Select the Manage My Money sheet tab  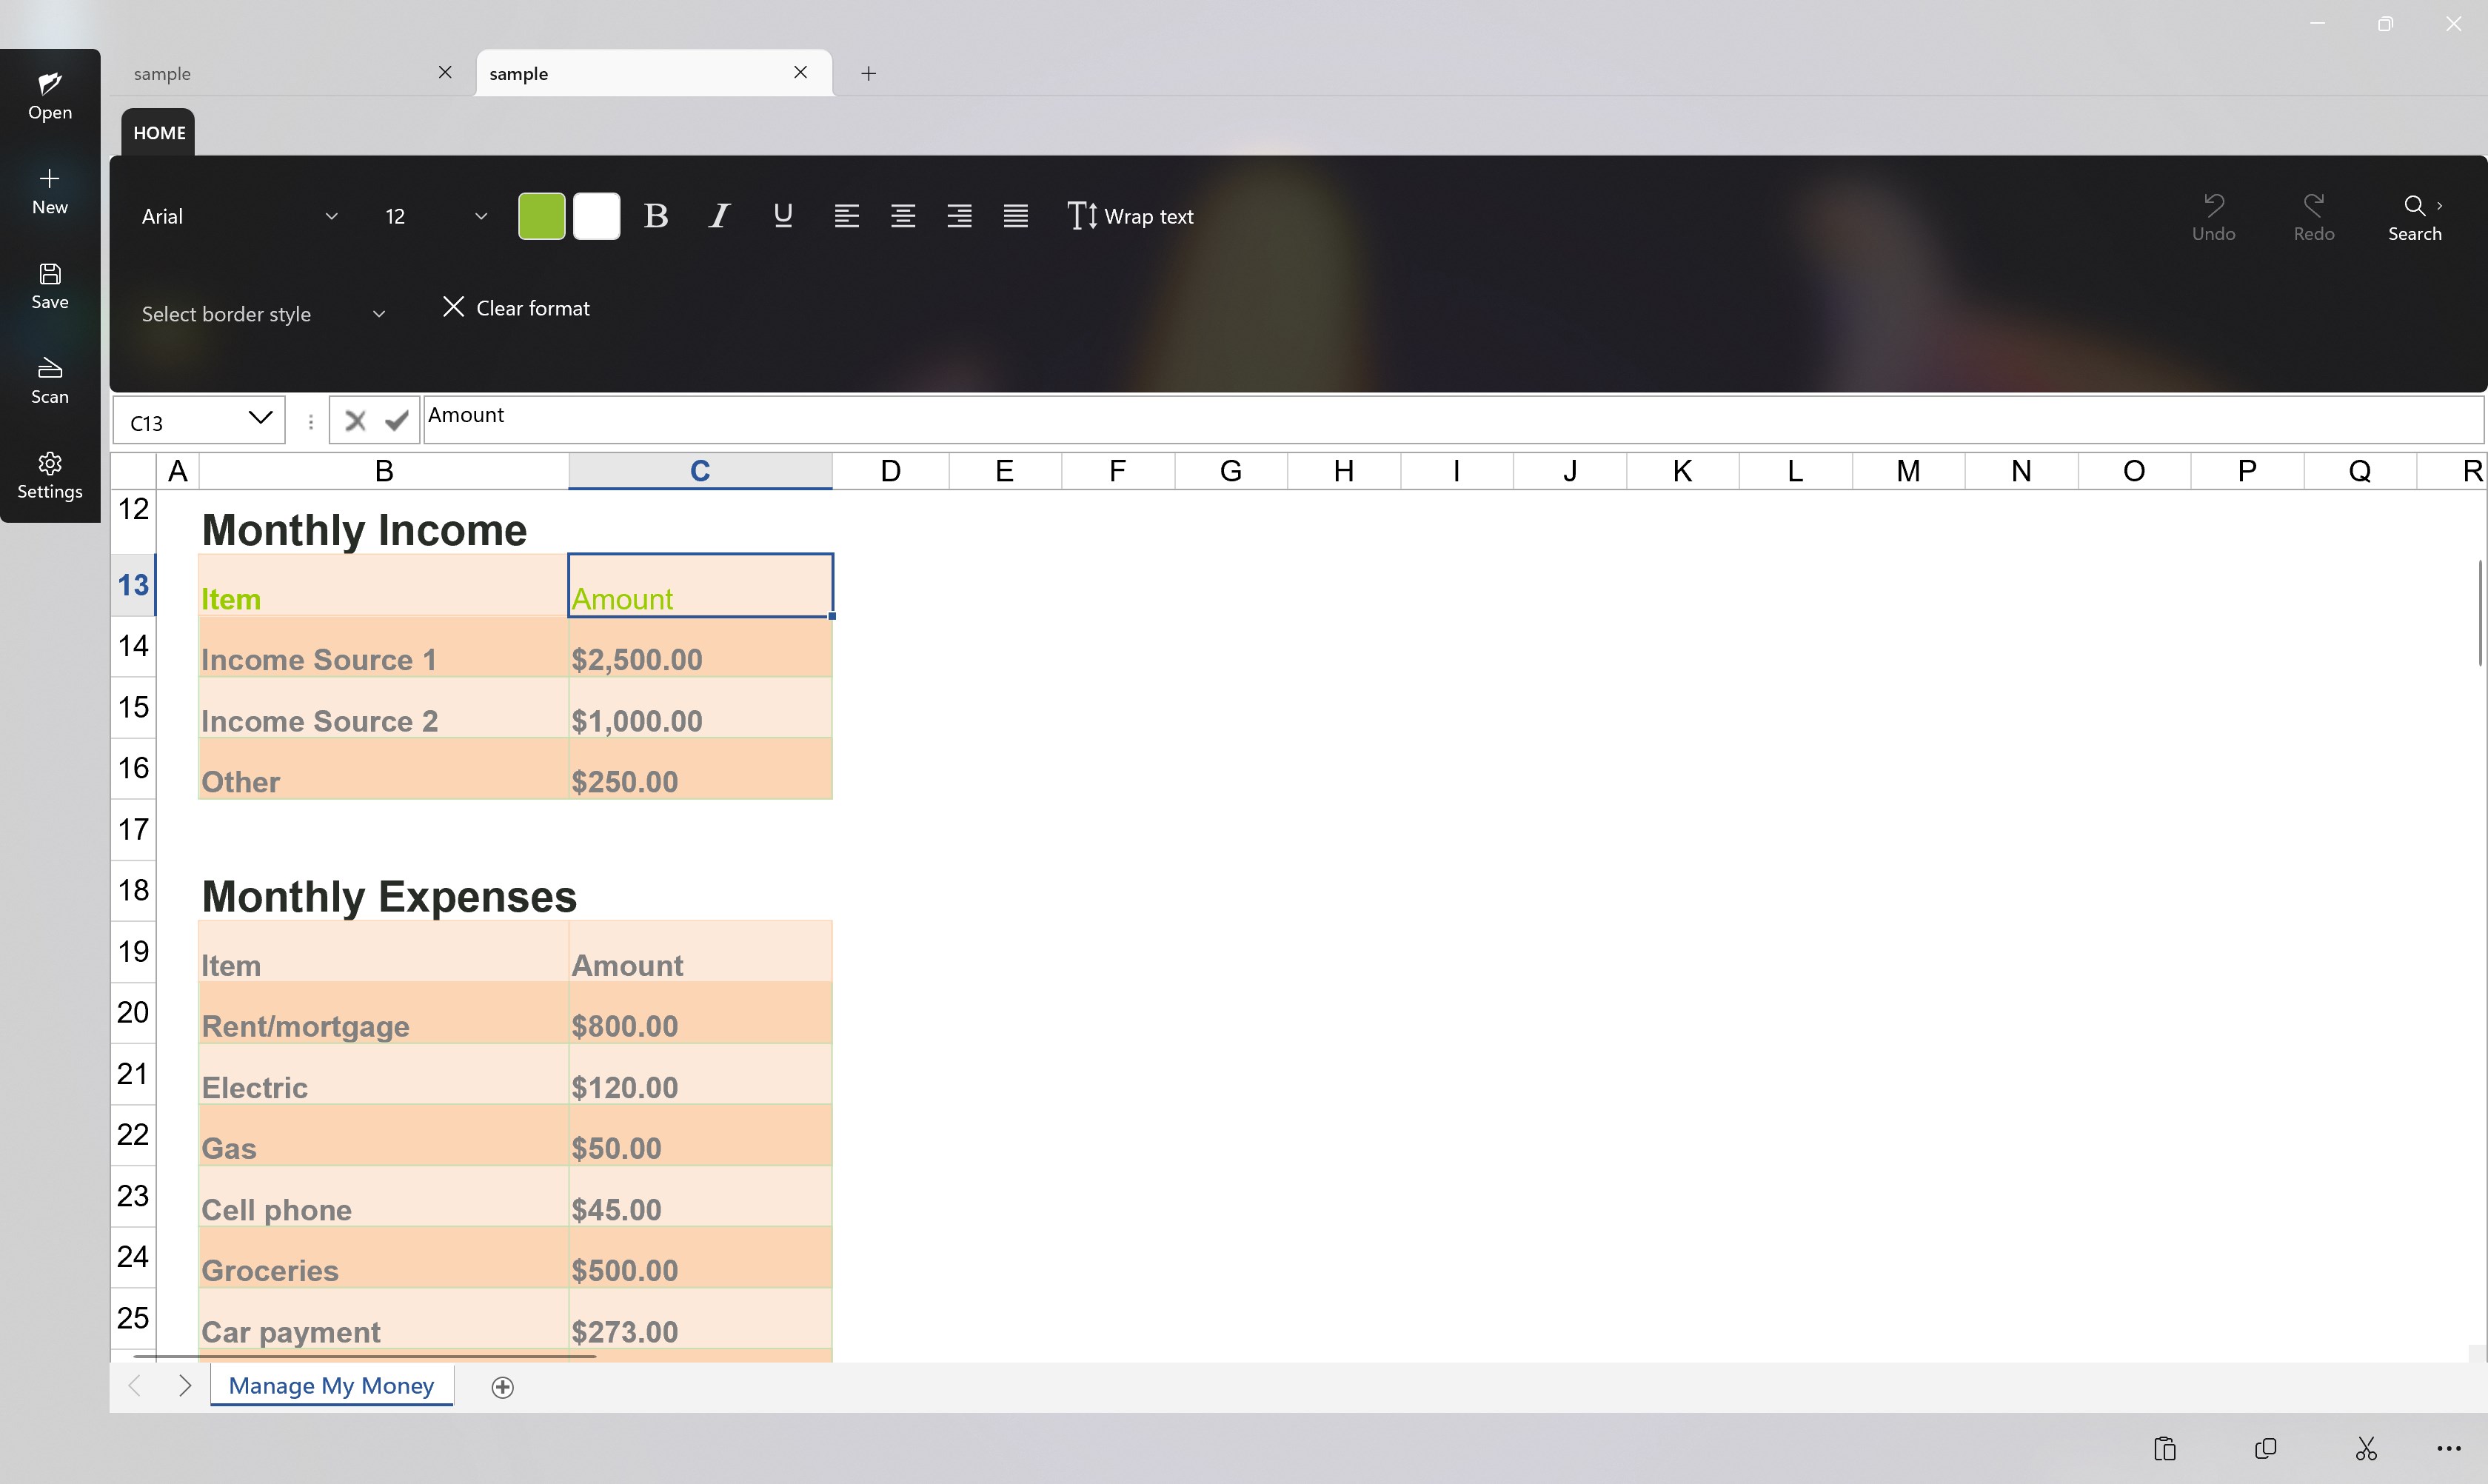click(x=331, y=1386)
